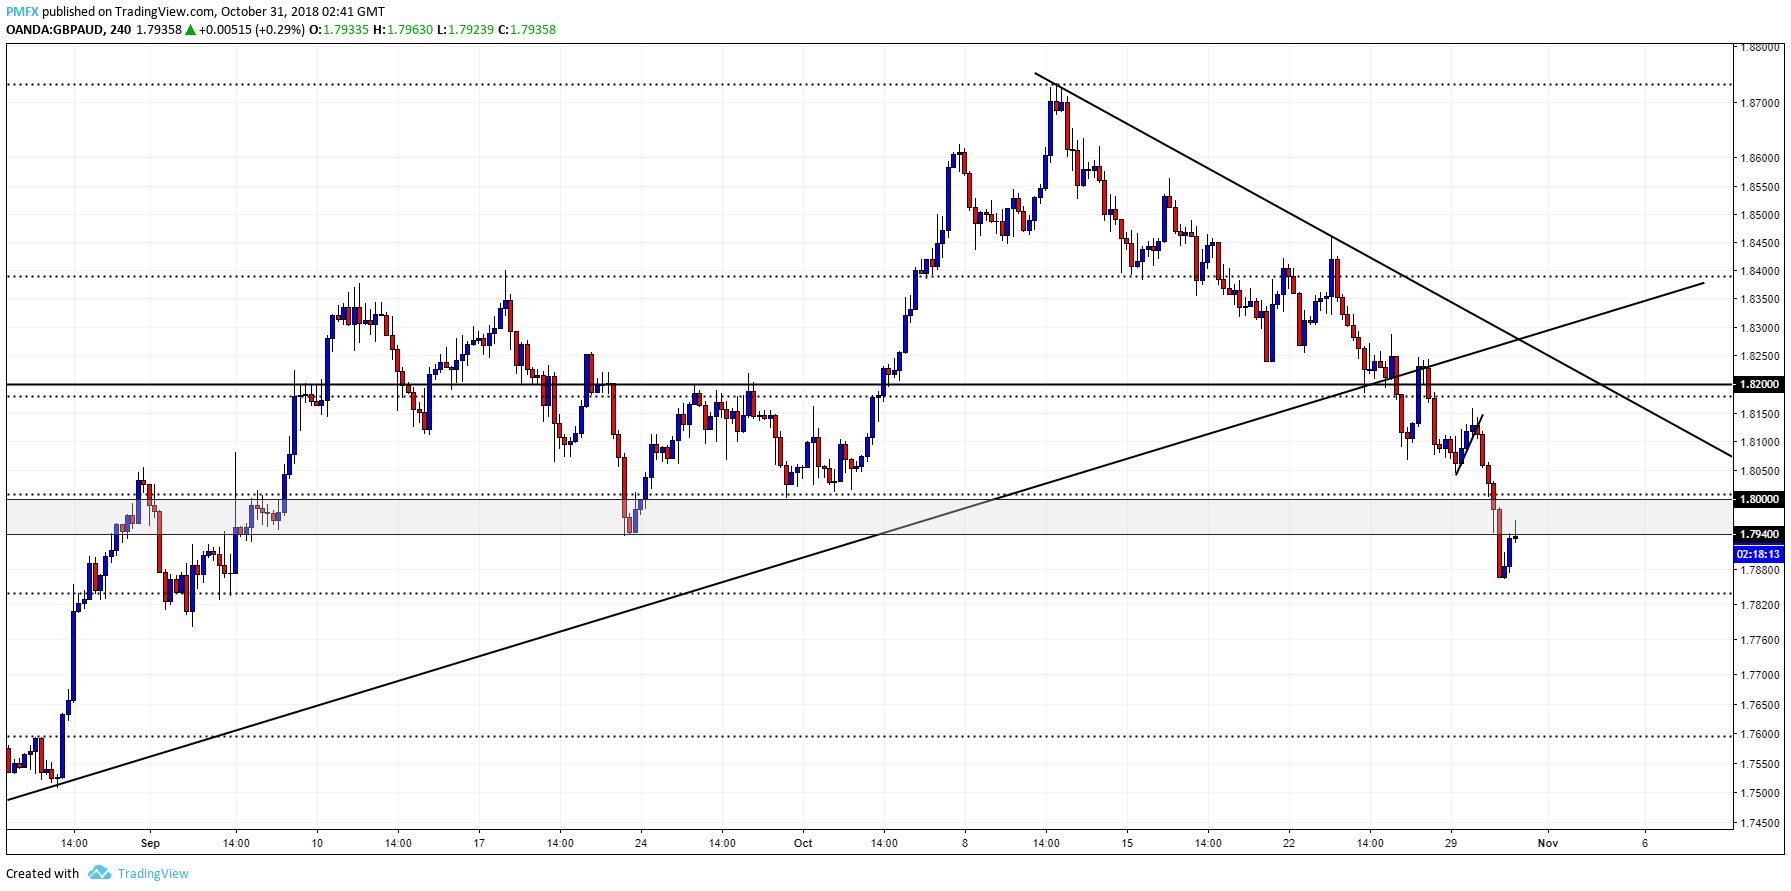
Task: Click the open price O:1.79335
Action: pyautogui.click(x=338, y=29)
